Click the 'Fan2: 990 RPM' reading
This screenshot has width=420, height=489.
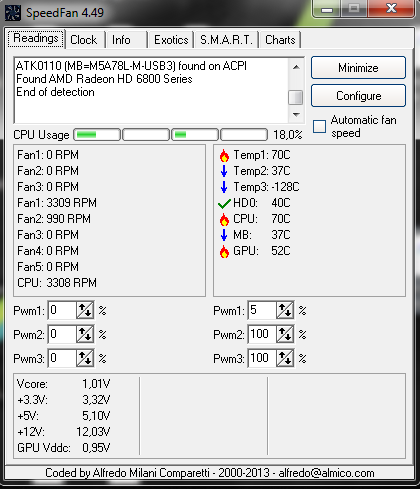point(54,219)
